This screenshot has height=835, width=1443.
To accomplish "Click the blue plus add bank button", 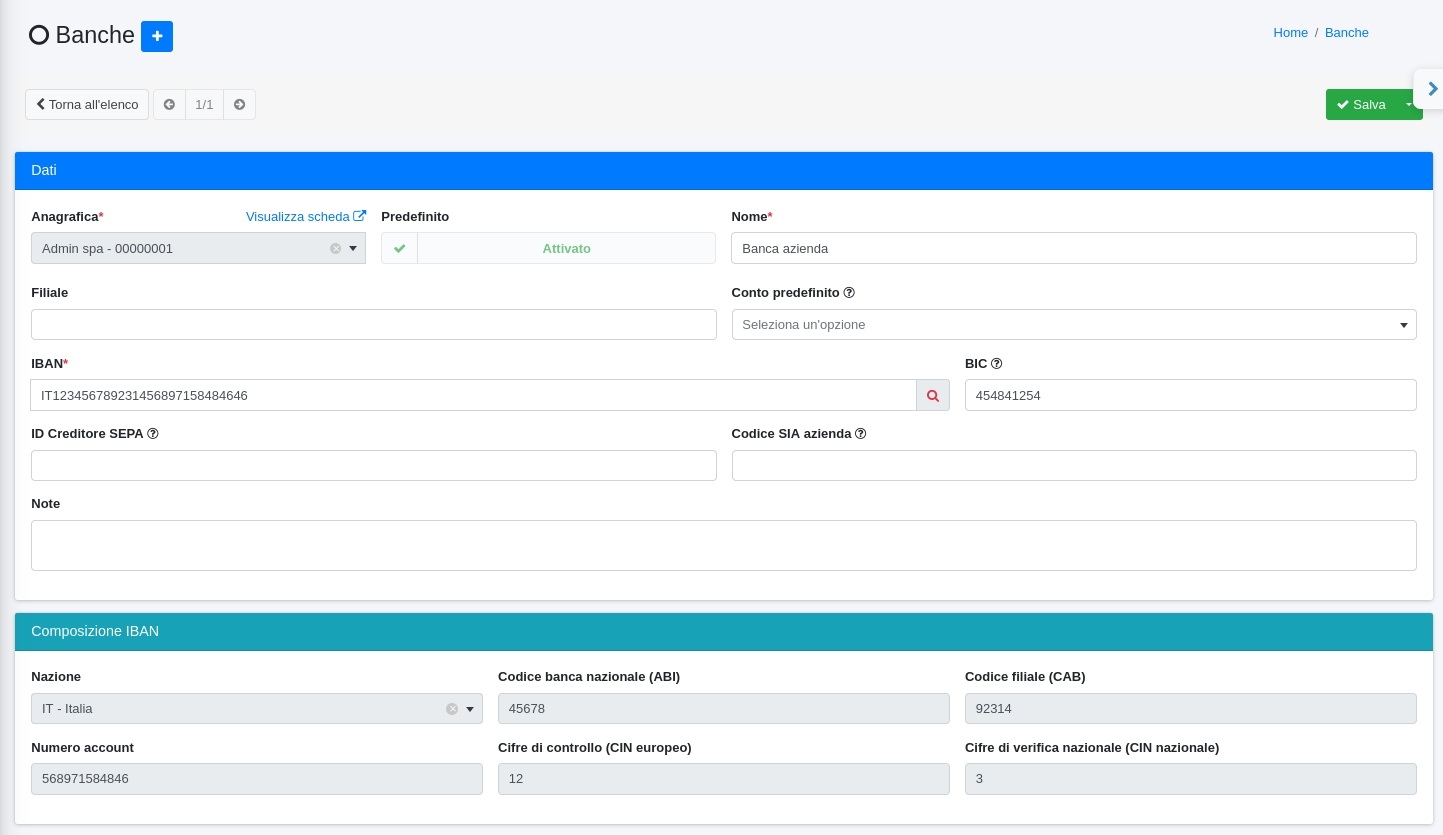I will pos(157,36).
